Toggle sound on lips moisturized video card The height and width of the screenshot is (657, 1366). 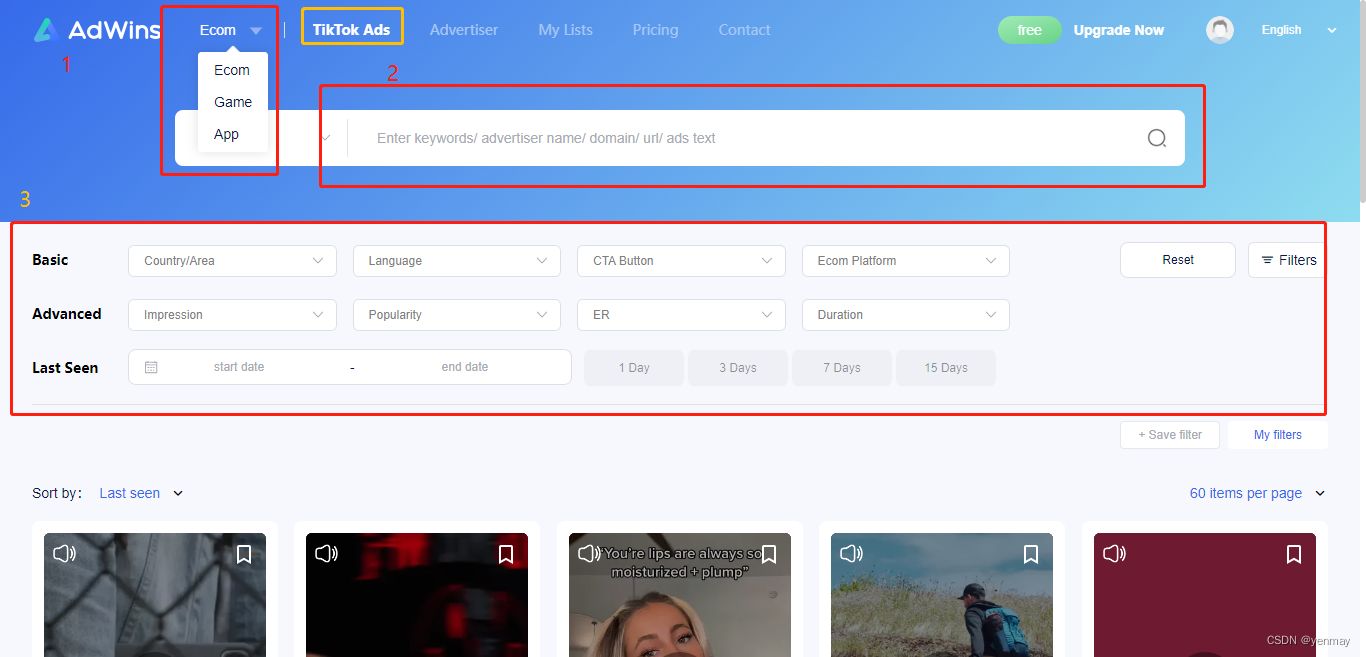[589, 553]
